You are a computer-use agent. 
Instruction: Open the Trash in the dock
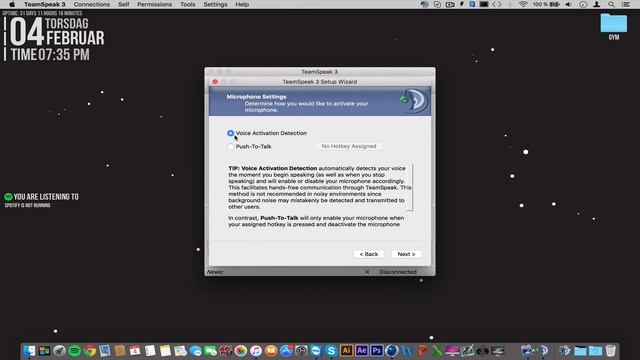610,351
